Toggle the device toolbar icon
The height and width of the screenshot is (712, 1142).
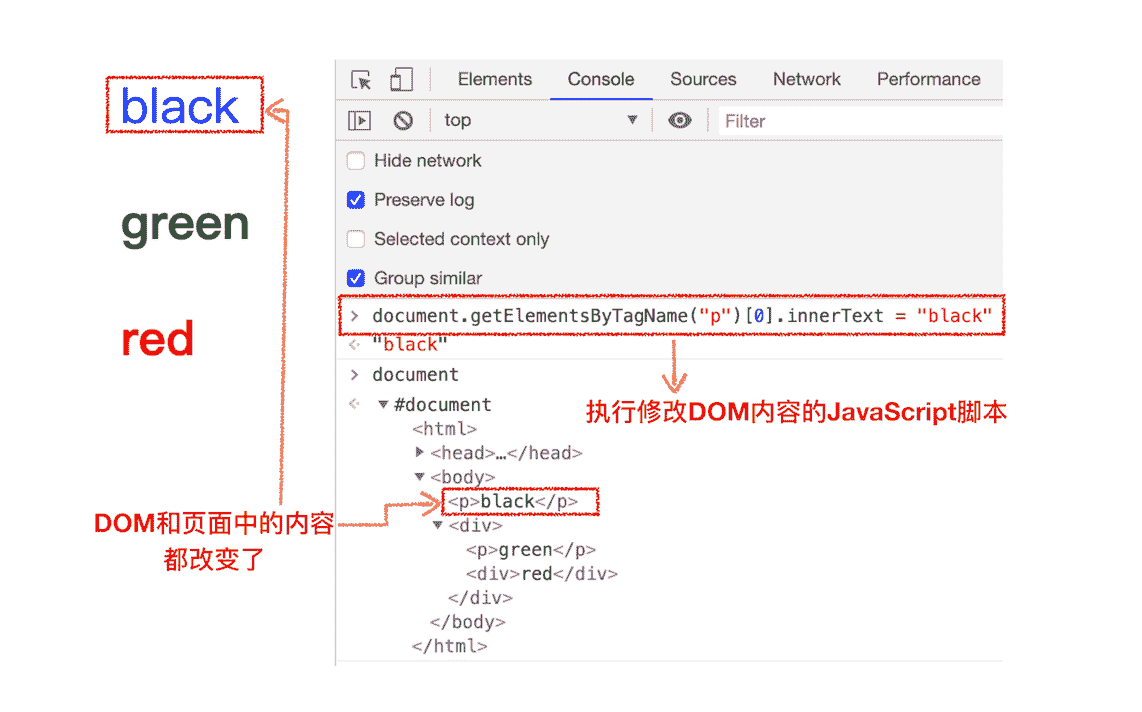[401, 79]
